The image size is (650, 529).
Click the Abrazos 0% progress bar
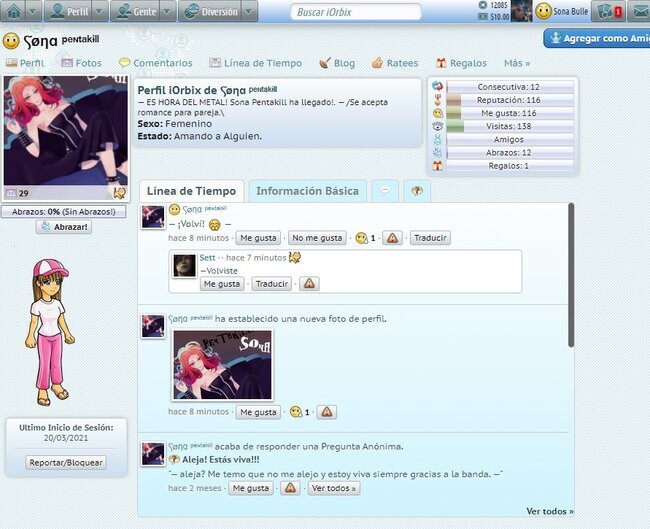(x=63, y=211)
